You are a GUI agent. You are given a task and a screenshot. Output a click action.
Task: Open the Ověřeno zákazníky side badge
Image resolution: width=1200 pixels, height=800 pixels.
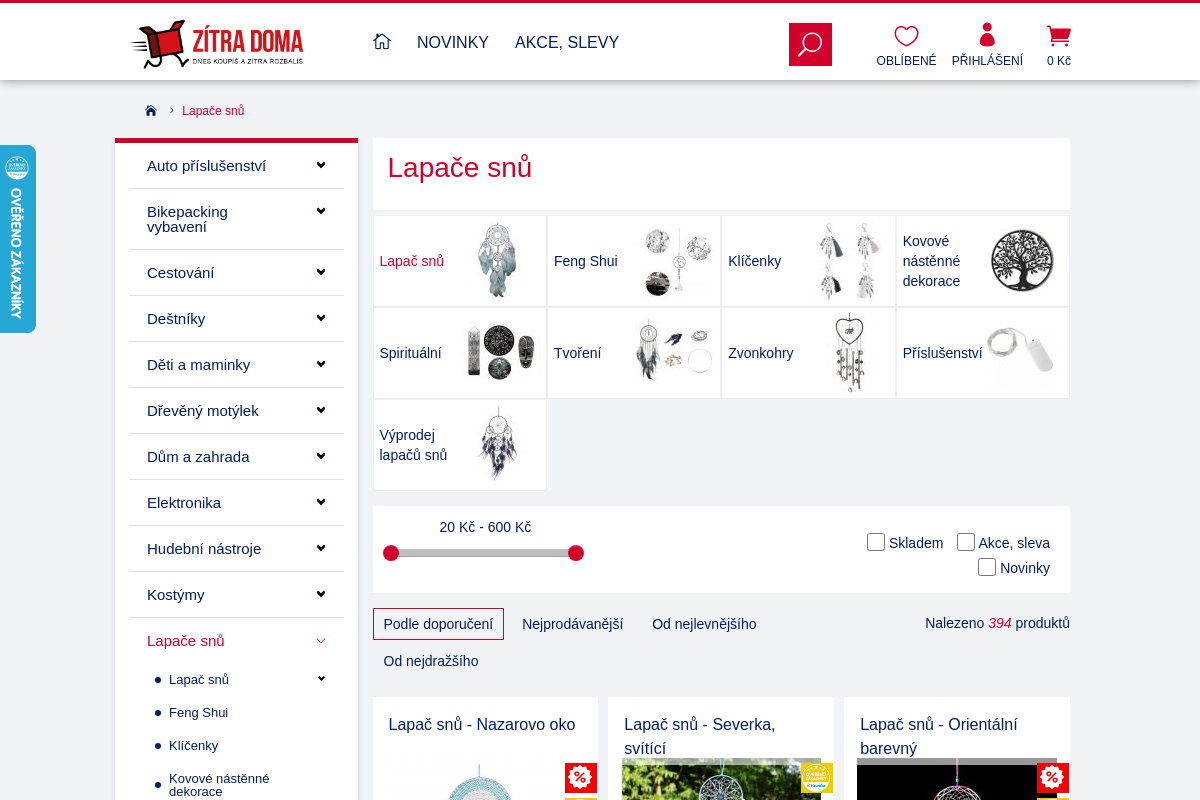tap(17, 239)
